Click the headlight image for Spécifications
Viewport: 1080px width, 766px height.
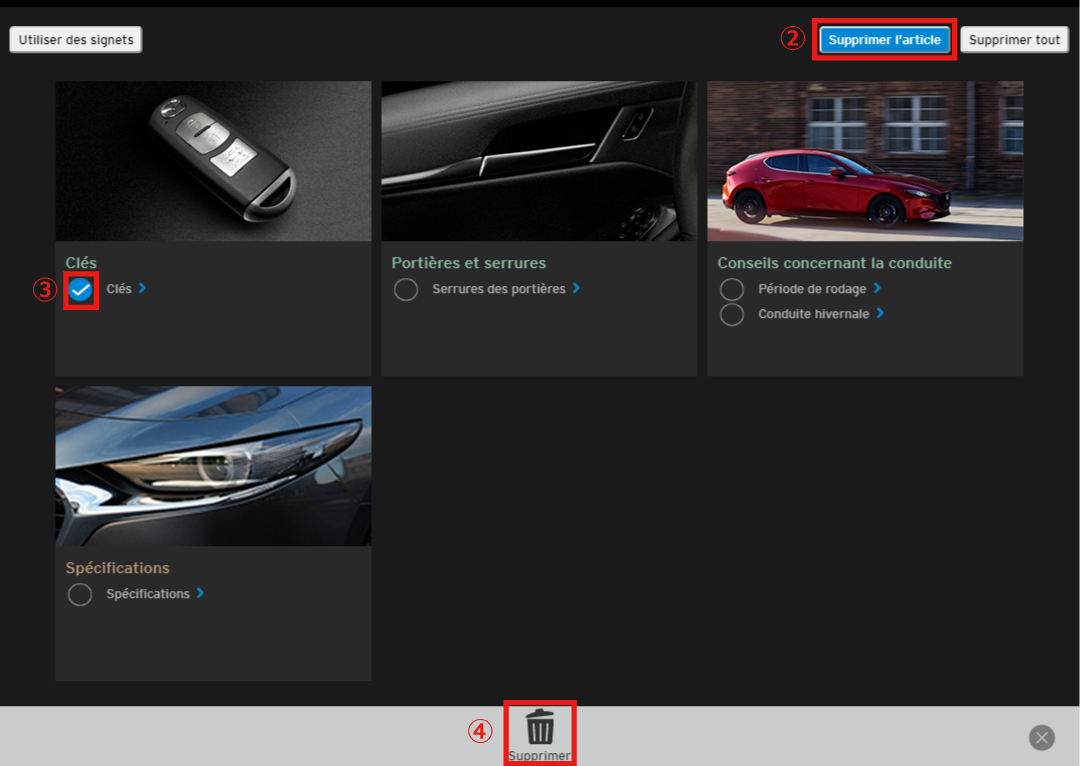tap(213, 466)
